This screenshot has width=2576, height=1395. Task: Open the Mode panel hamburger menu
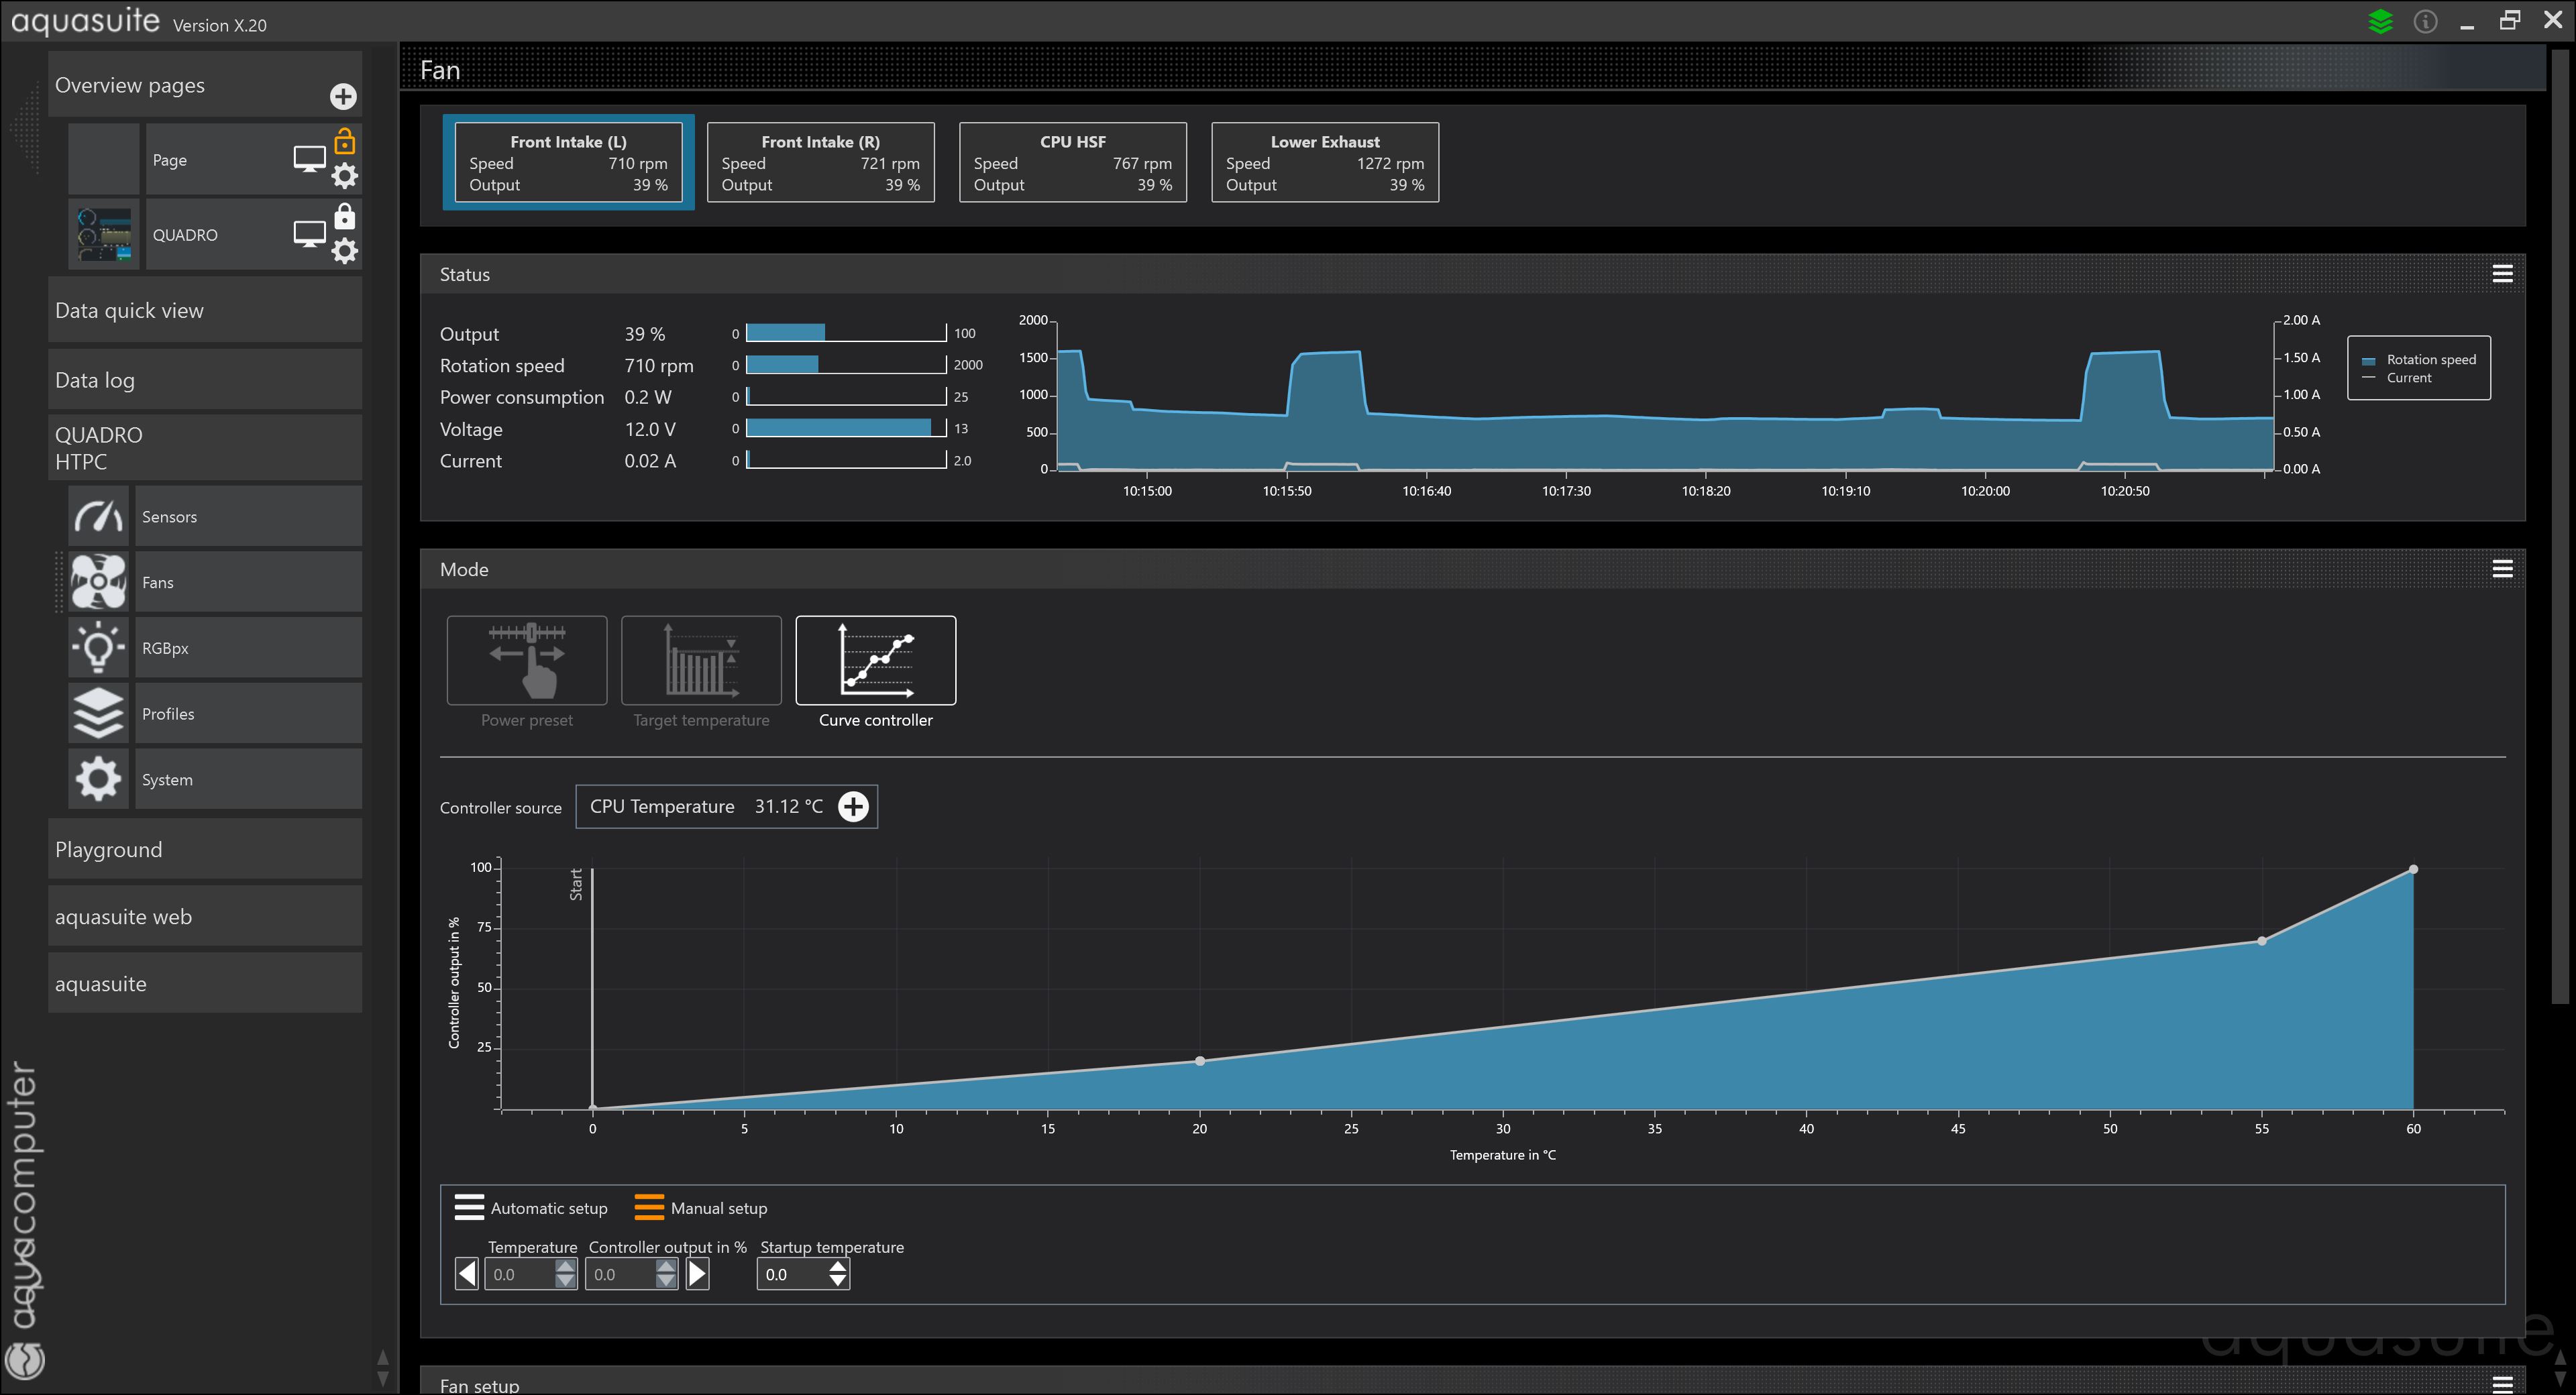pos(2502,569)
